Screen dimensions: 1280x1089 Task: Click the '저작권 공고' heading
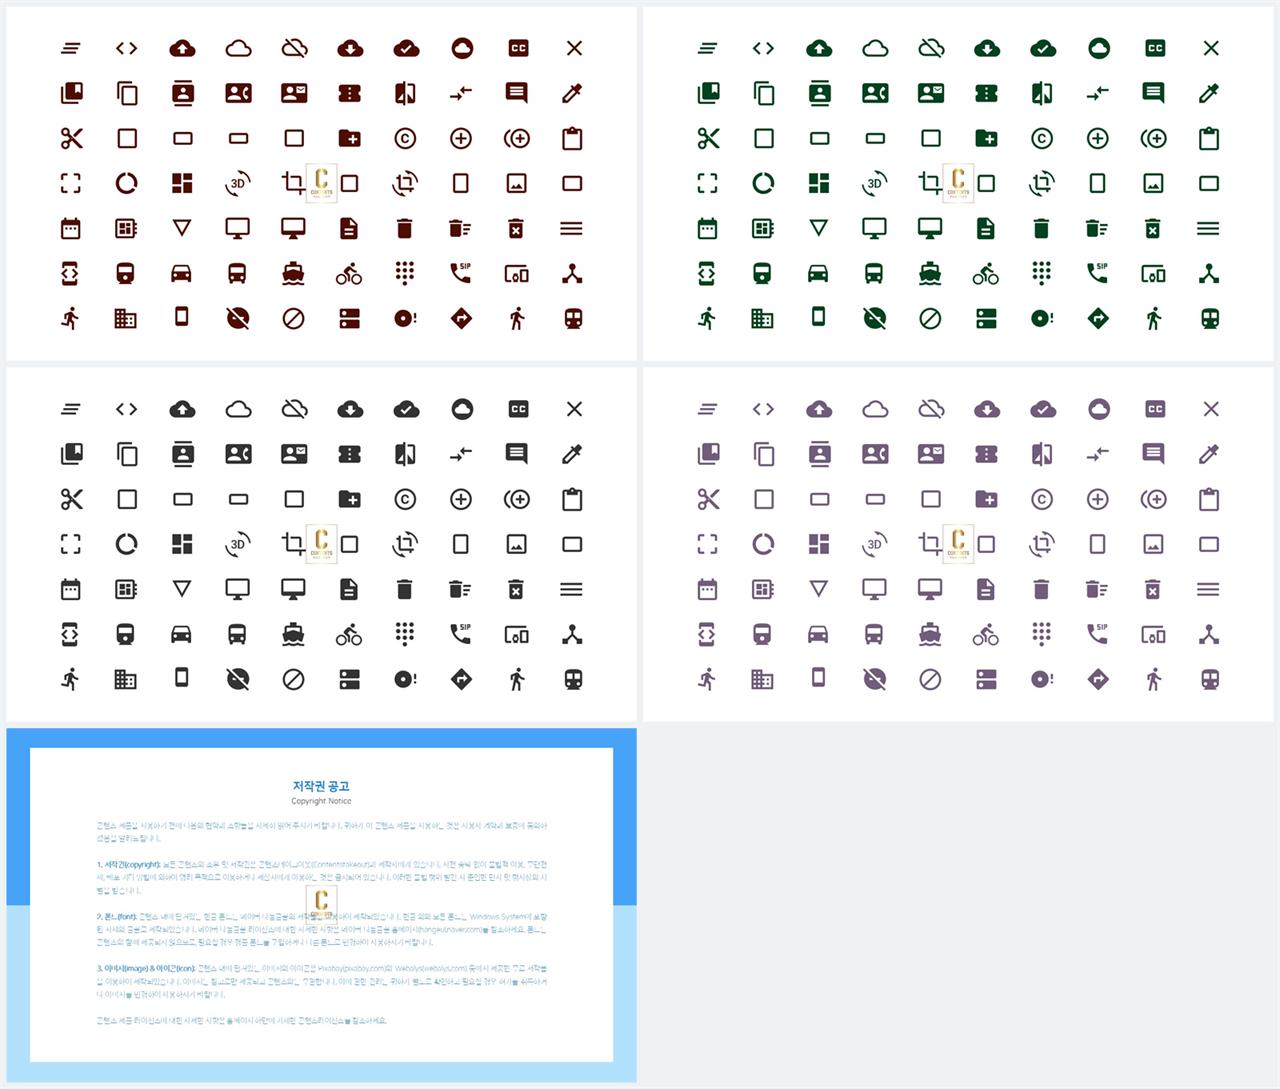321,786
